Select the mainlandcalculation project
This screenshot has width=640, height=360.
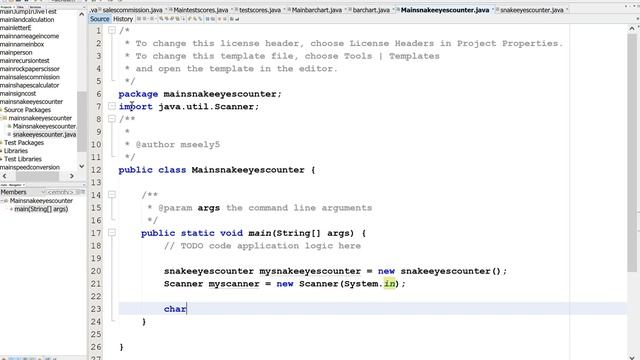(27, 20)
